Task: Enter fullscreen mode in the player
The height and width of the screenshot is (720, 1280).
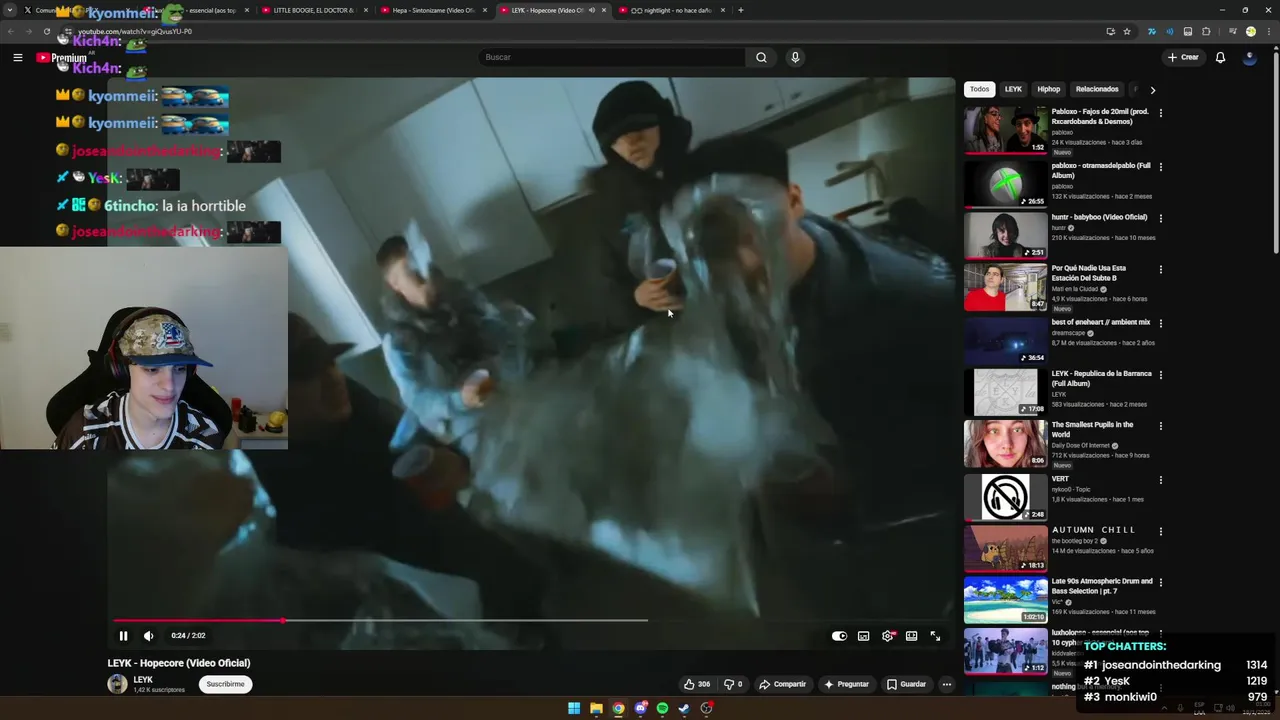Action: (935, 636)
